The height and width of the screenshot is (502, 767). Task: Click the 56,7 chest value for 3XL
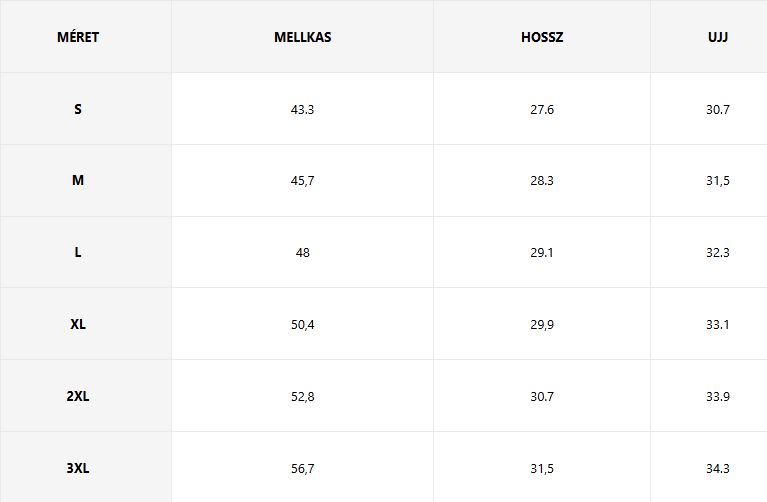tap(302, 467)
